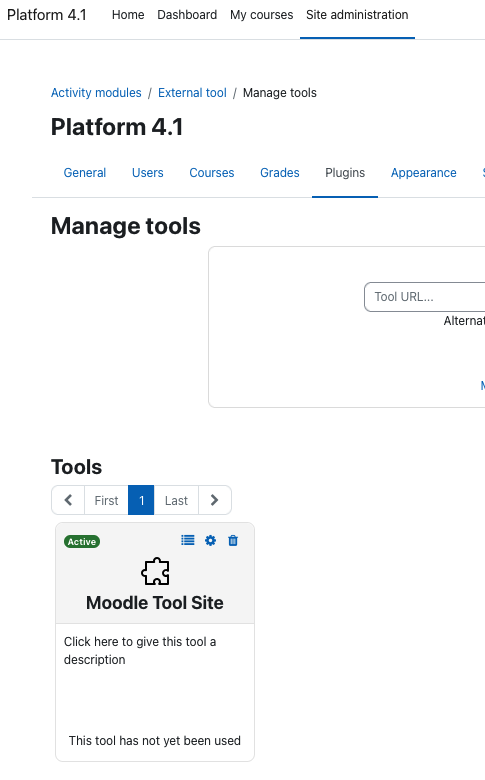
Task: Switch to the Courses tab
Action: click(212, 173)
